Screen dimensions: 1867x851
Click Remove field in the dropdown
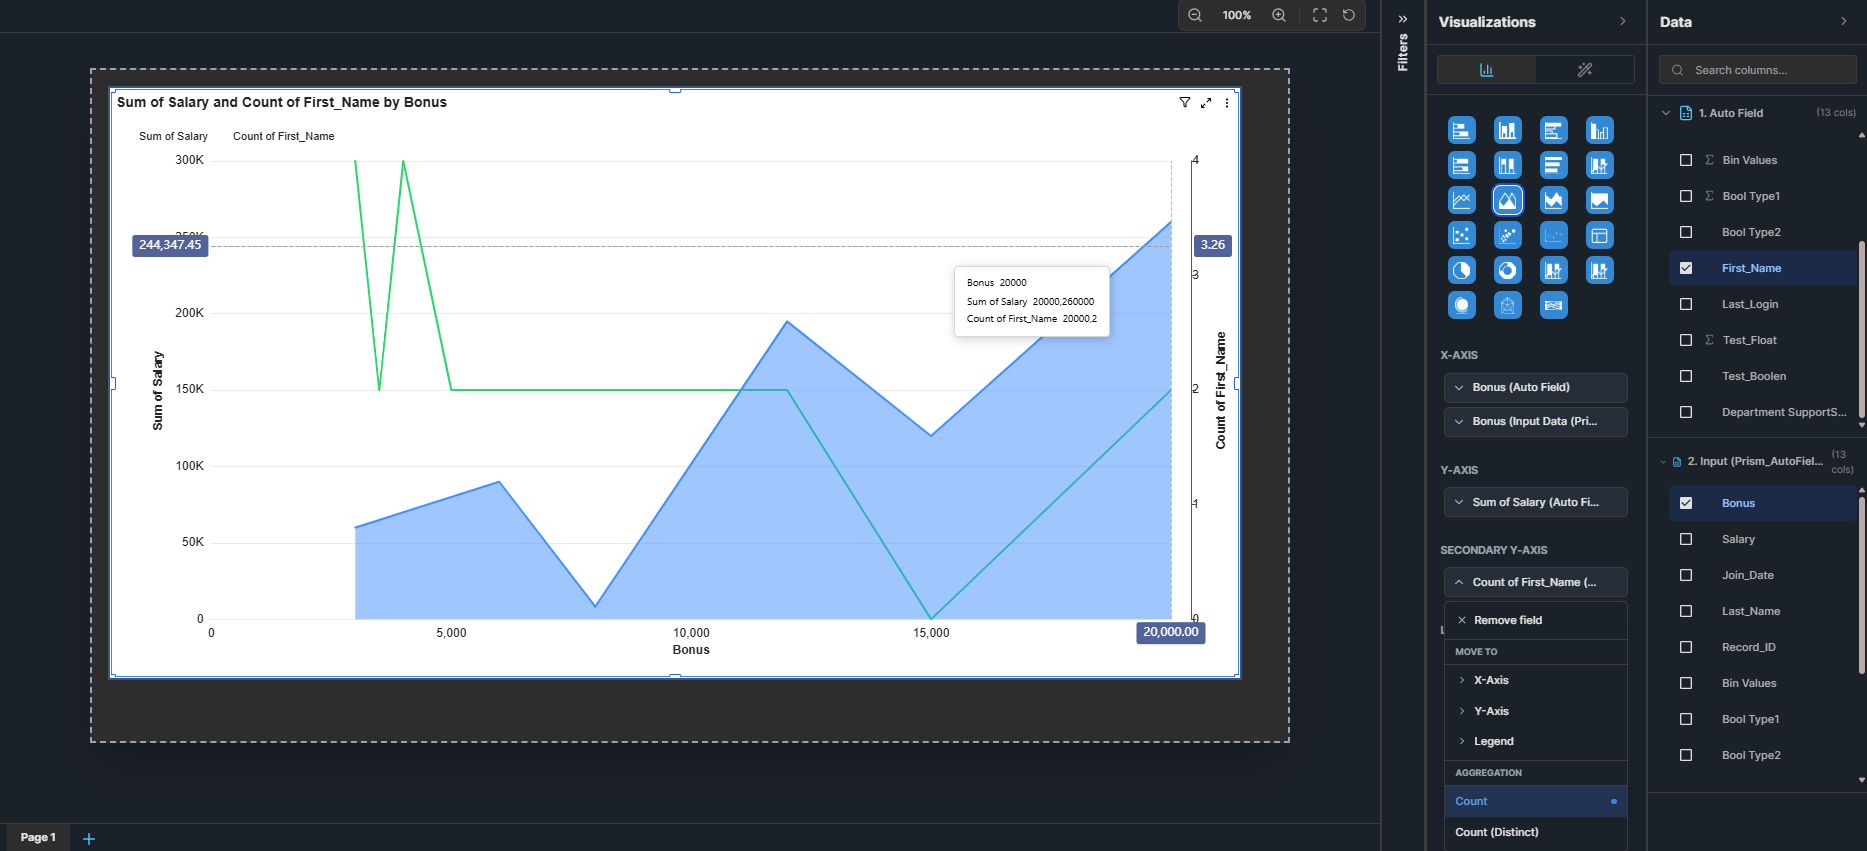[x=1507, y=620]
